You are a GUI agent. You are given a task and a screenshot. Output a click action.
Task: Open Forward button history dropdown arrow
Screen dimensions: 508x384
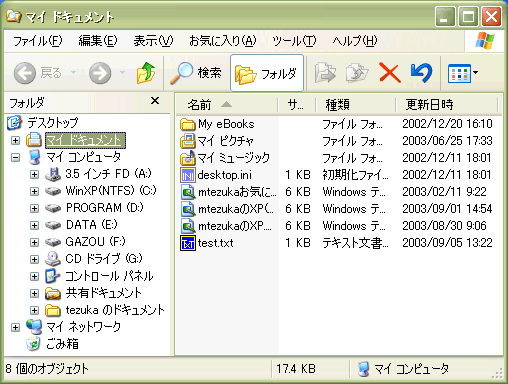coord(122,72)
